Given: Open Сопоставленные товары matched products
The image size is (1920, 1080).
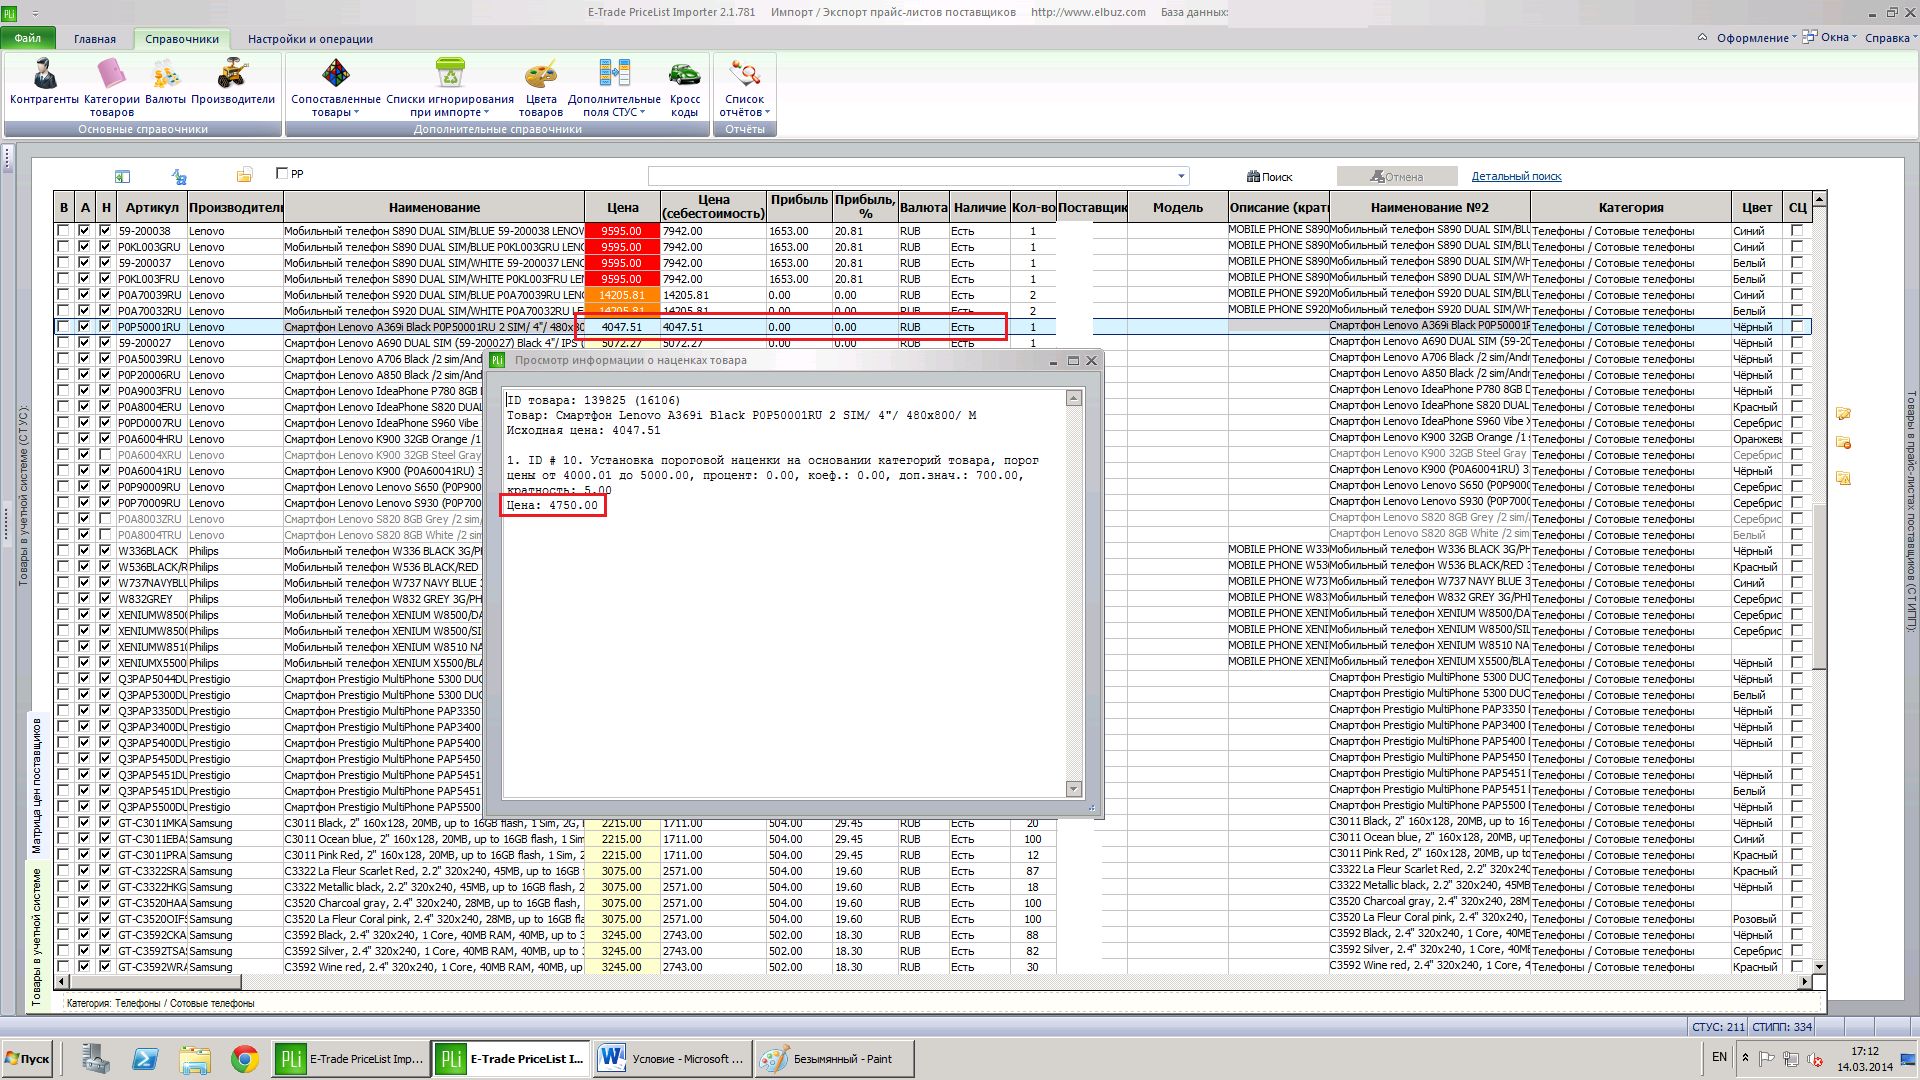Looking at the screenshot, I should [335, 88].
